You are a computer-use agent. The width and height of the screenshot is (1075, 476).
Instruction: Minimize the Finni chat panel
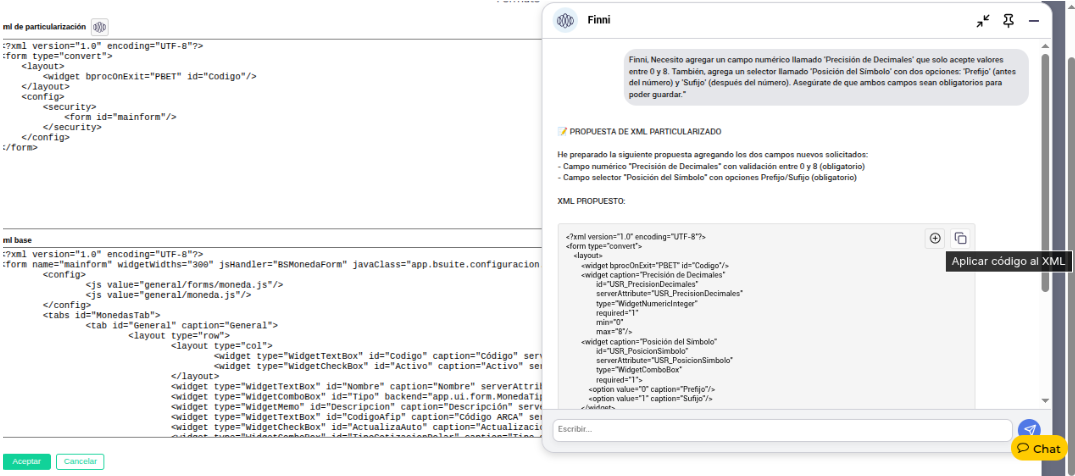1033,21
